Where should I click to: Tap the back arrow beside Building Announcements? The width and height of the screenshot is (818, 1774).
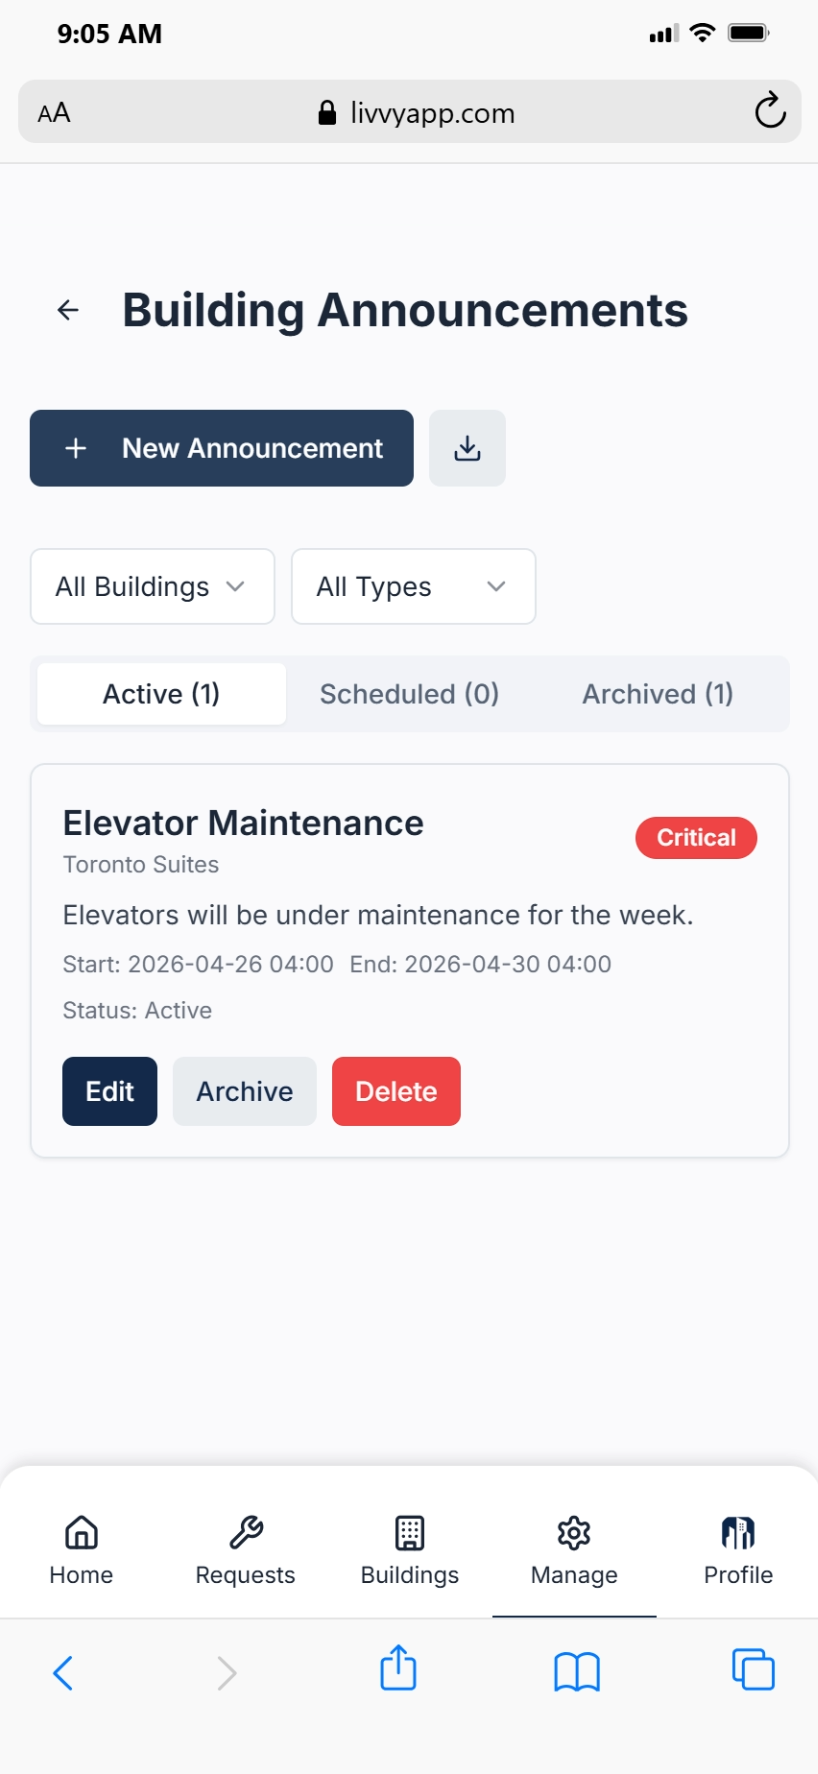point(67,309)
